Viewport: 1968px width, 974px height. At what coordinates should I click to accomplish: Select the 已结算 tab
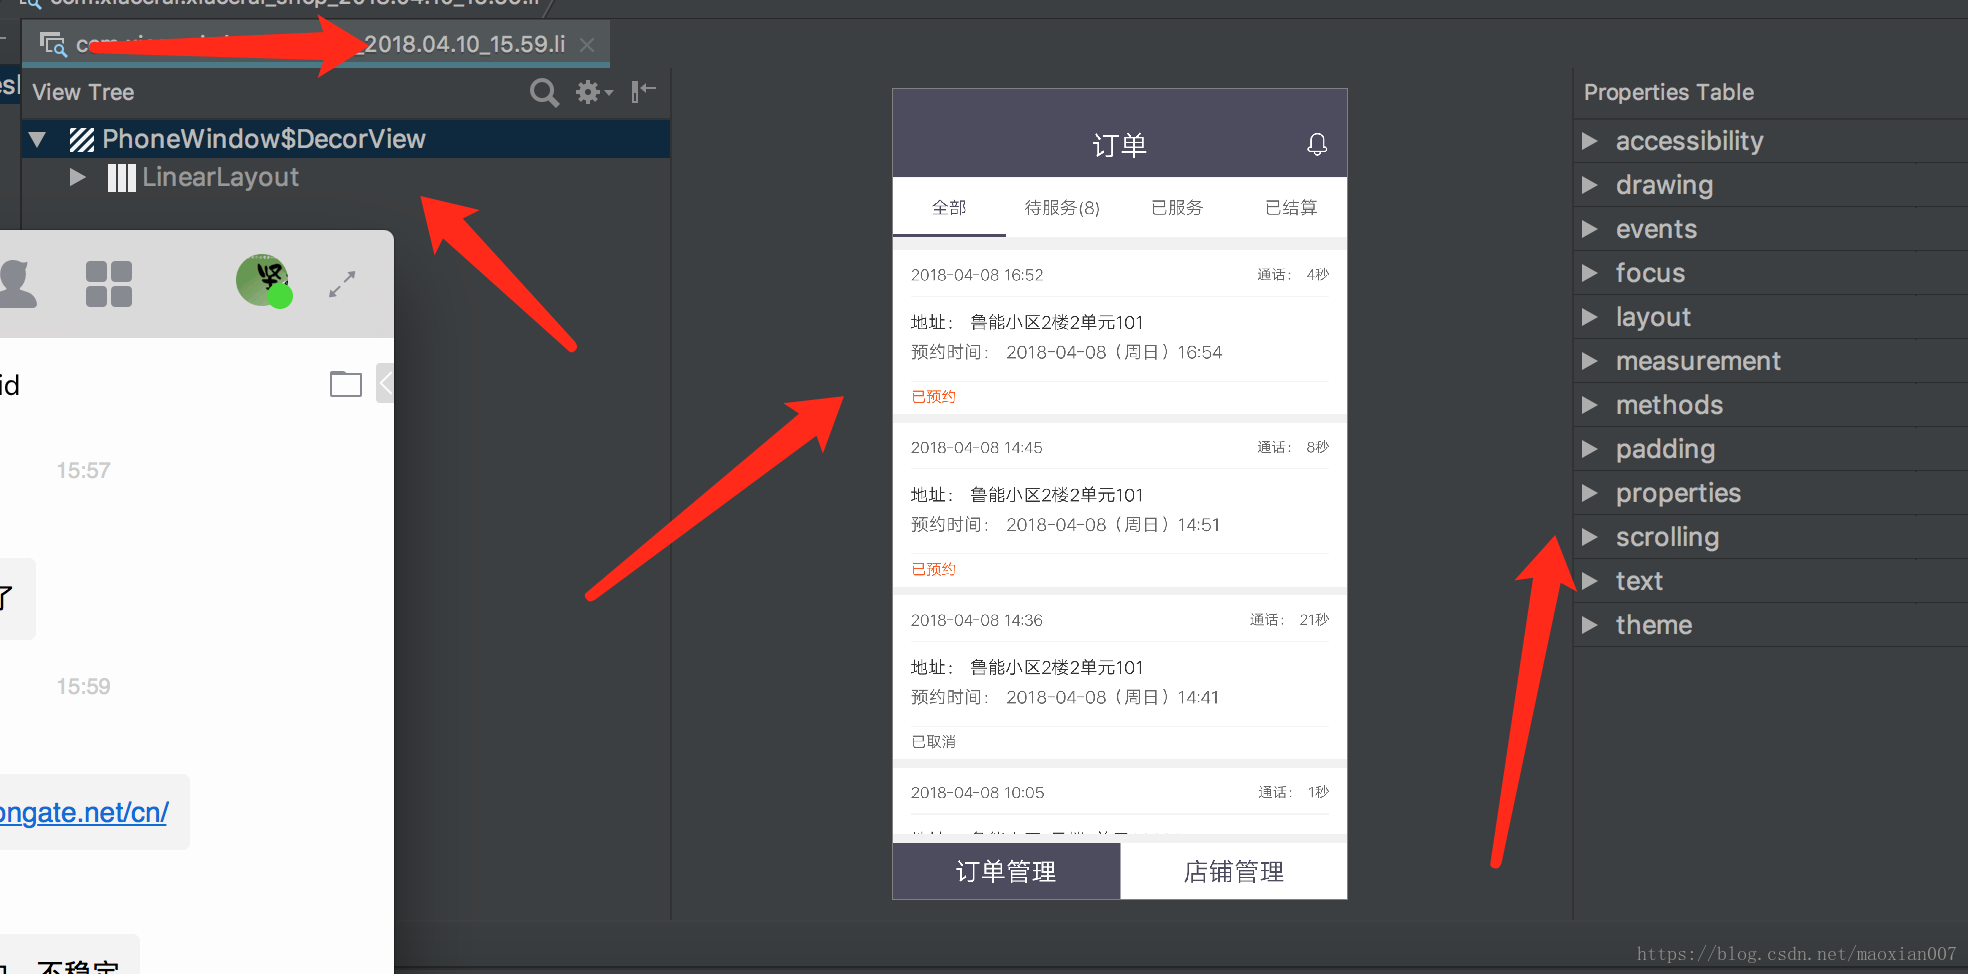tap(1291, 208)
